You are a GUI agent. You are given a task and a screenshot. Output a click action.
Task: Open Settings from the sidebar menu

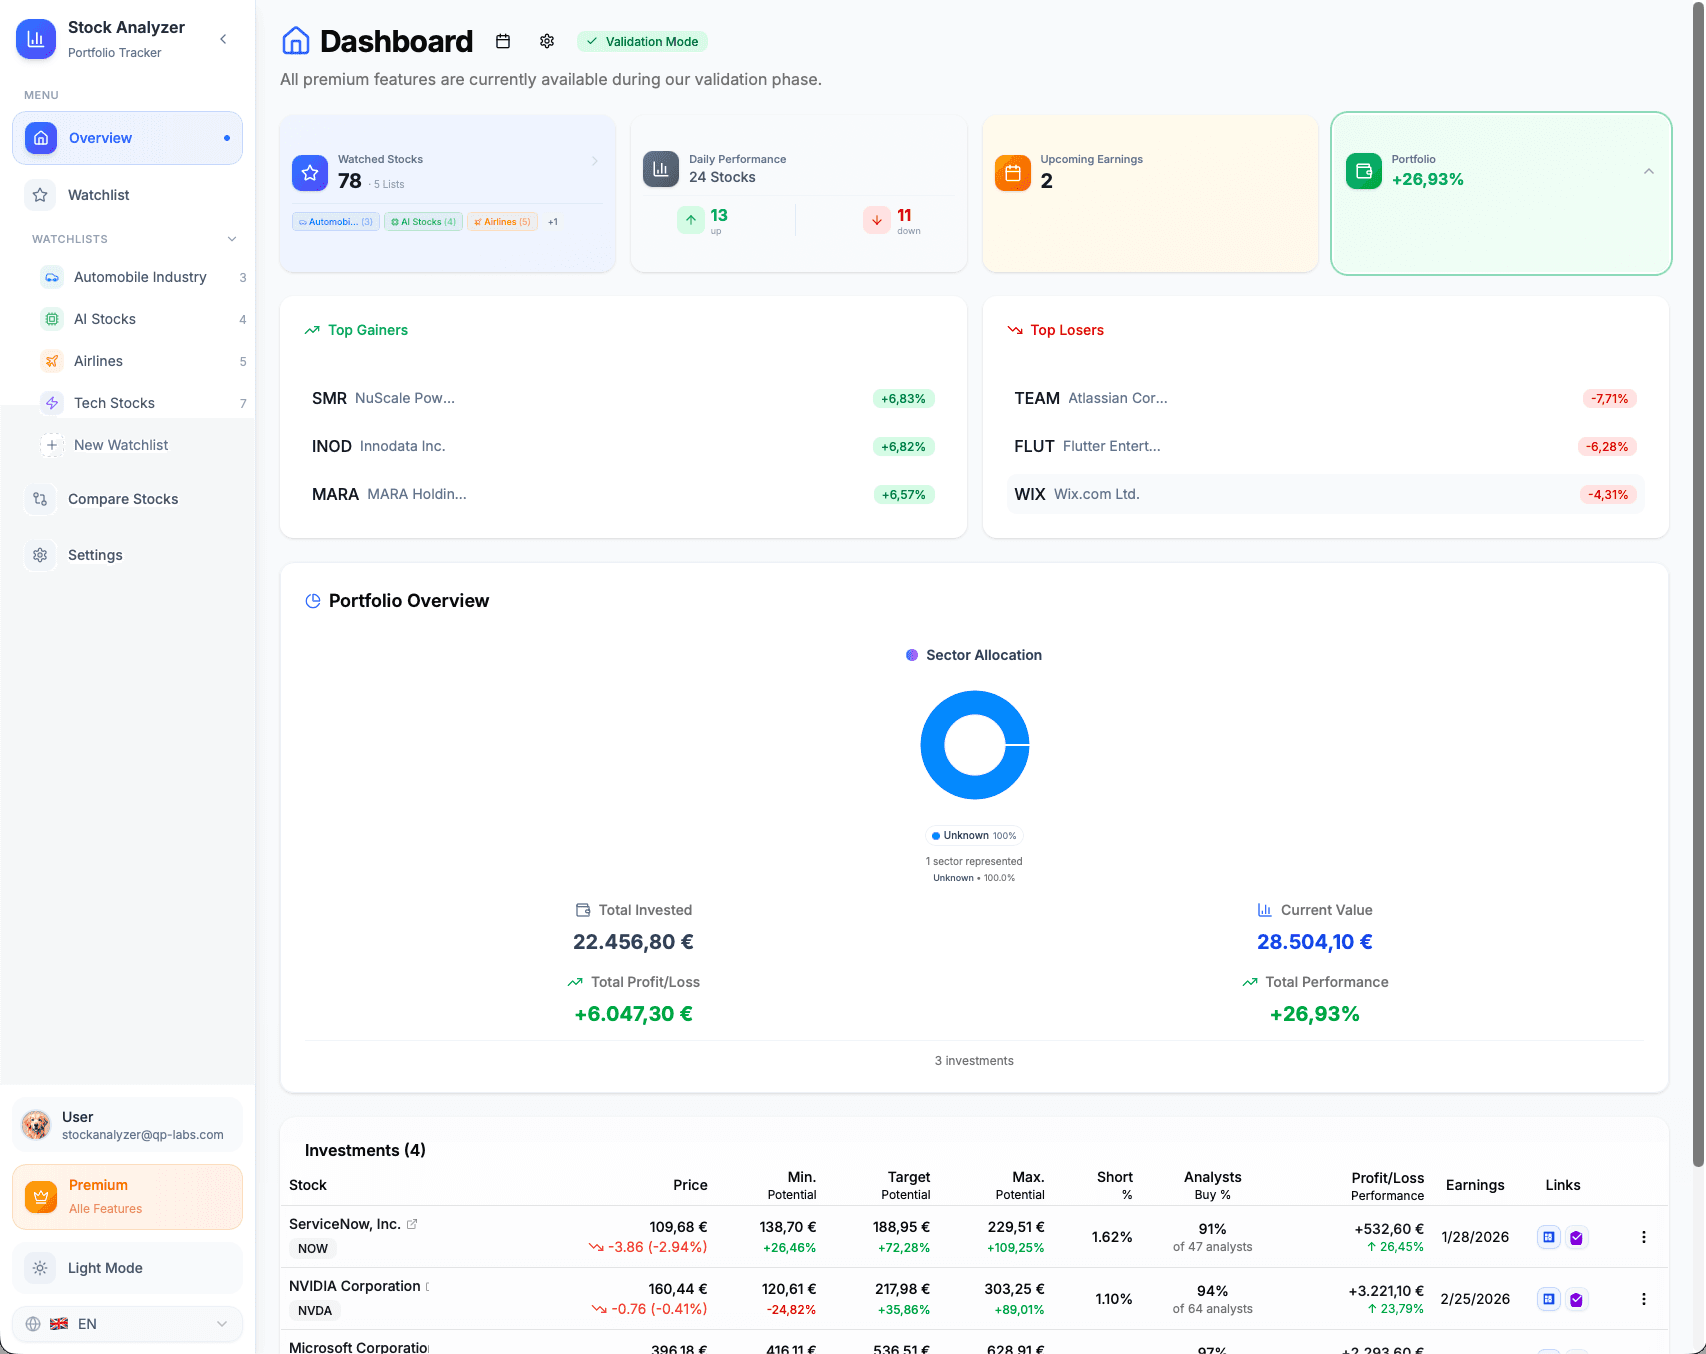[x=94, y=554]
